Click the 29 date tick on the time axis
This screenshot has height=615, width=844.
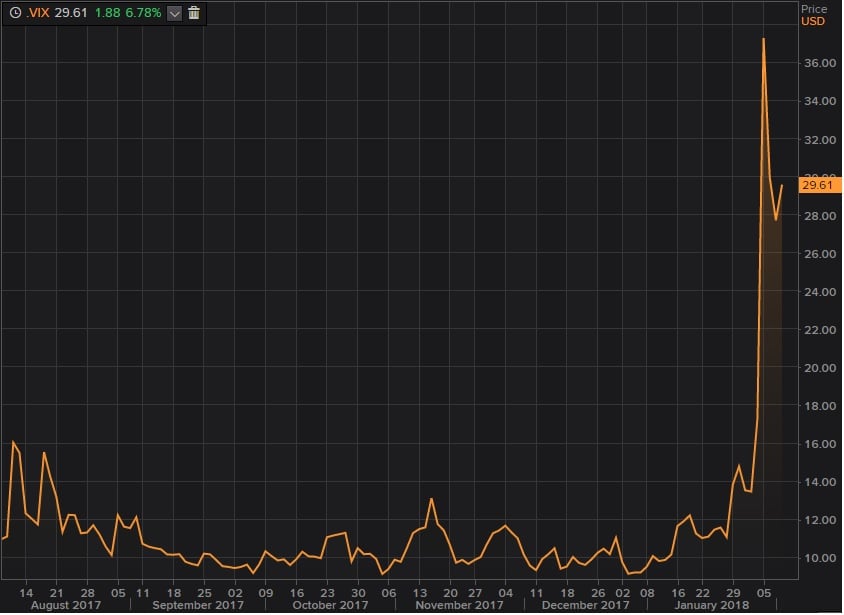[x=733, y=593]
